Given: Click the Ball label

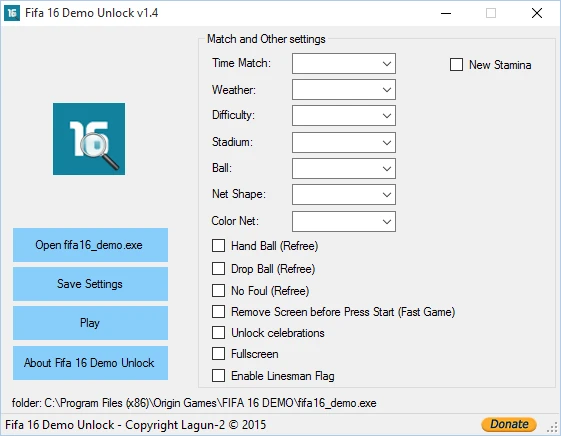Looking at the screenshot, I should tap(222, 168).
